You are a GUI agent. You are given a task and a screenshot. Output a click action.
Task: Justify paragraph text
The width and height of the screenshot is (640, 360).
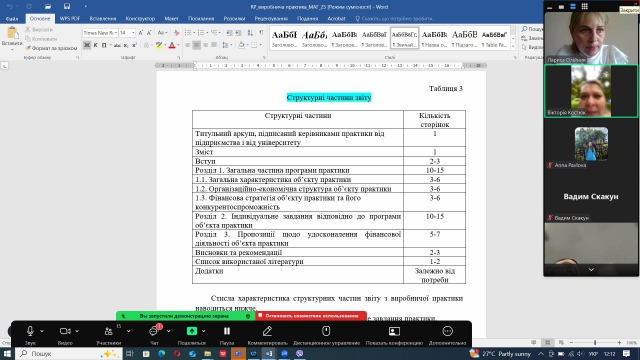tap(214, 45)
